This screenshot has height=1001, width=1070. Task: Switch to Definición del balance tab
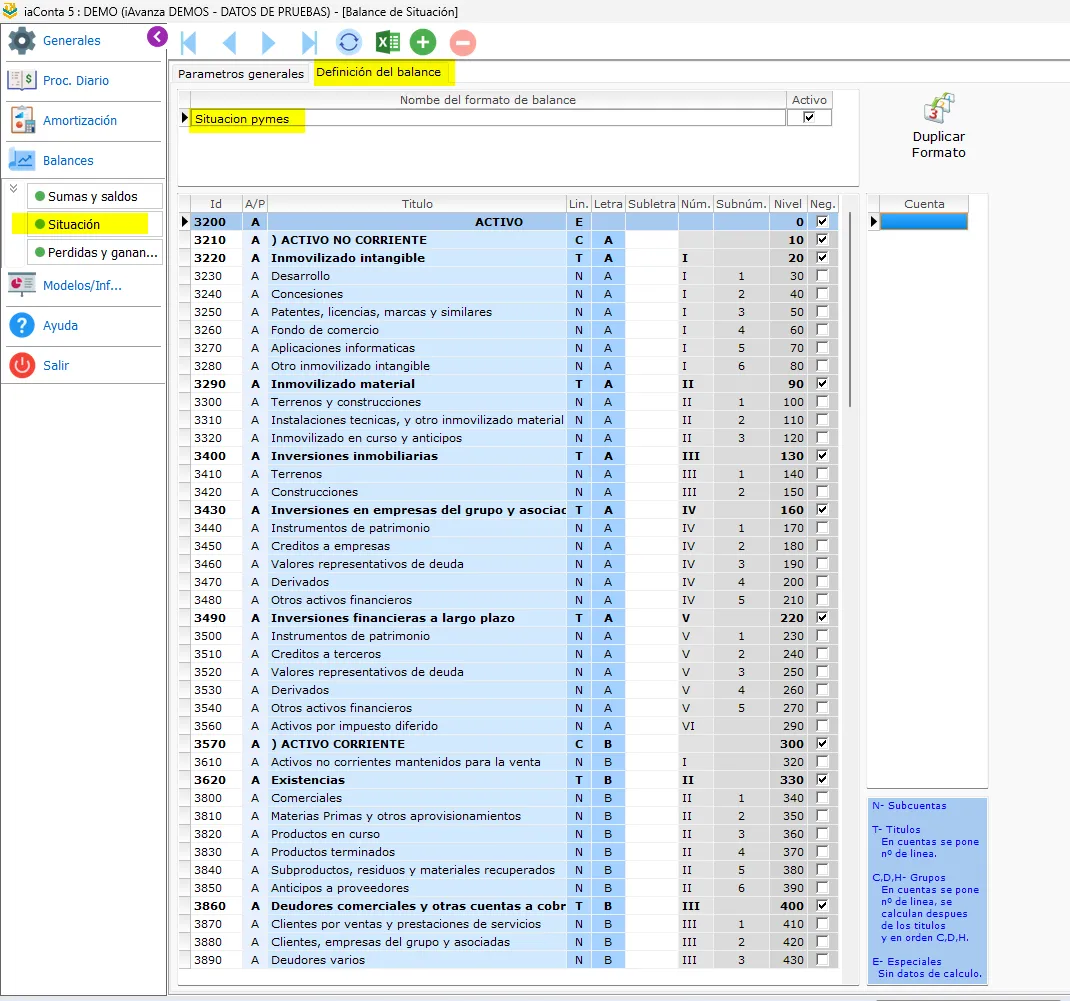[379, 72]
